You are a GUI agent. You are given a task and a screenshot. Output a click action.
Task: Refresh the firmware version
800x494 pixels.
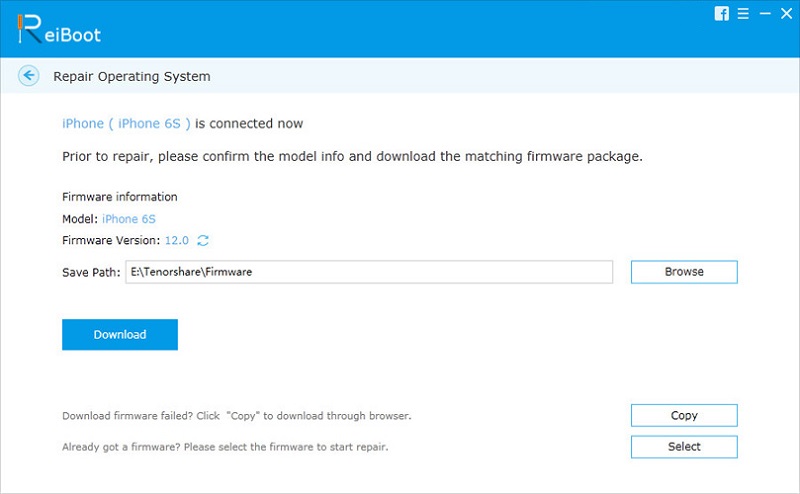click(x=203, y=240)
